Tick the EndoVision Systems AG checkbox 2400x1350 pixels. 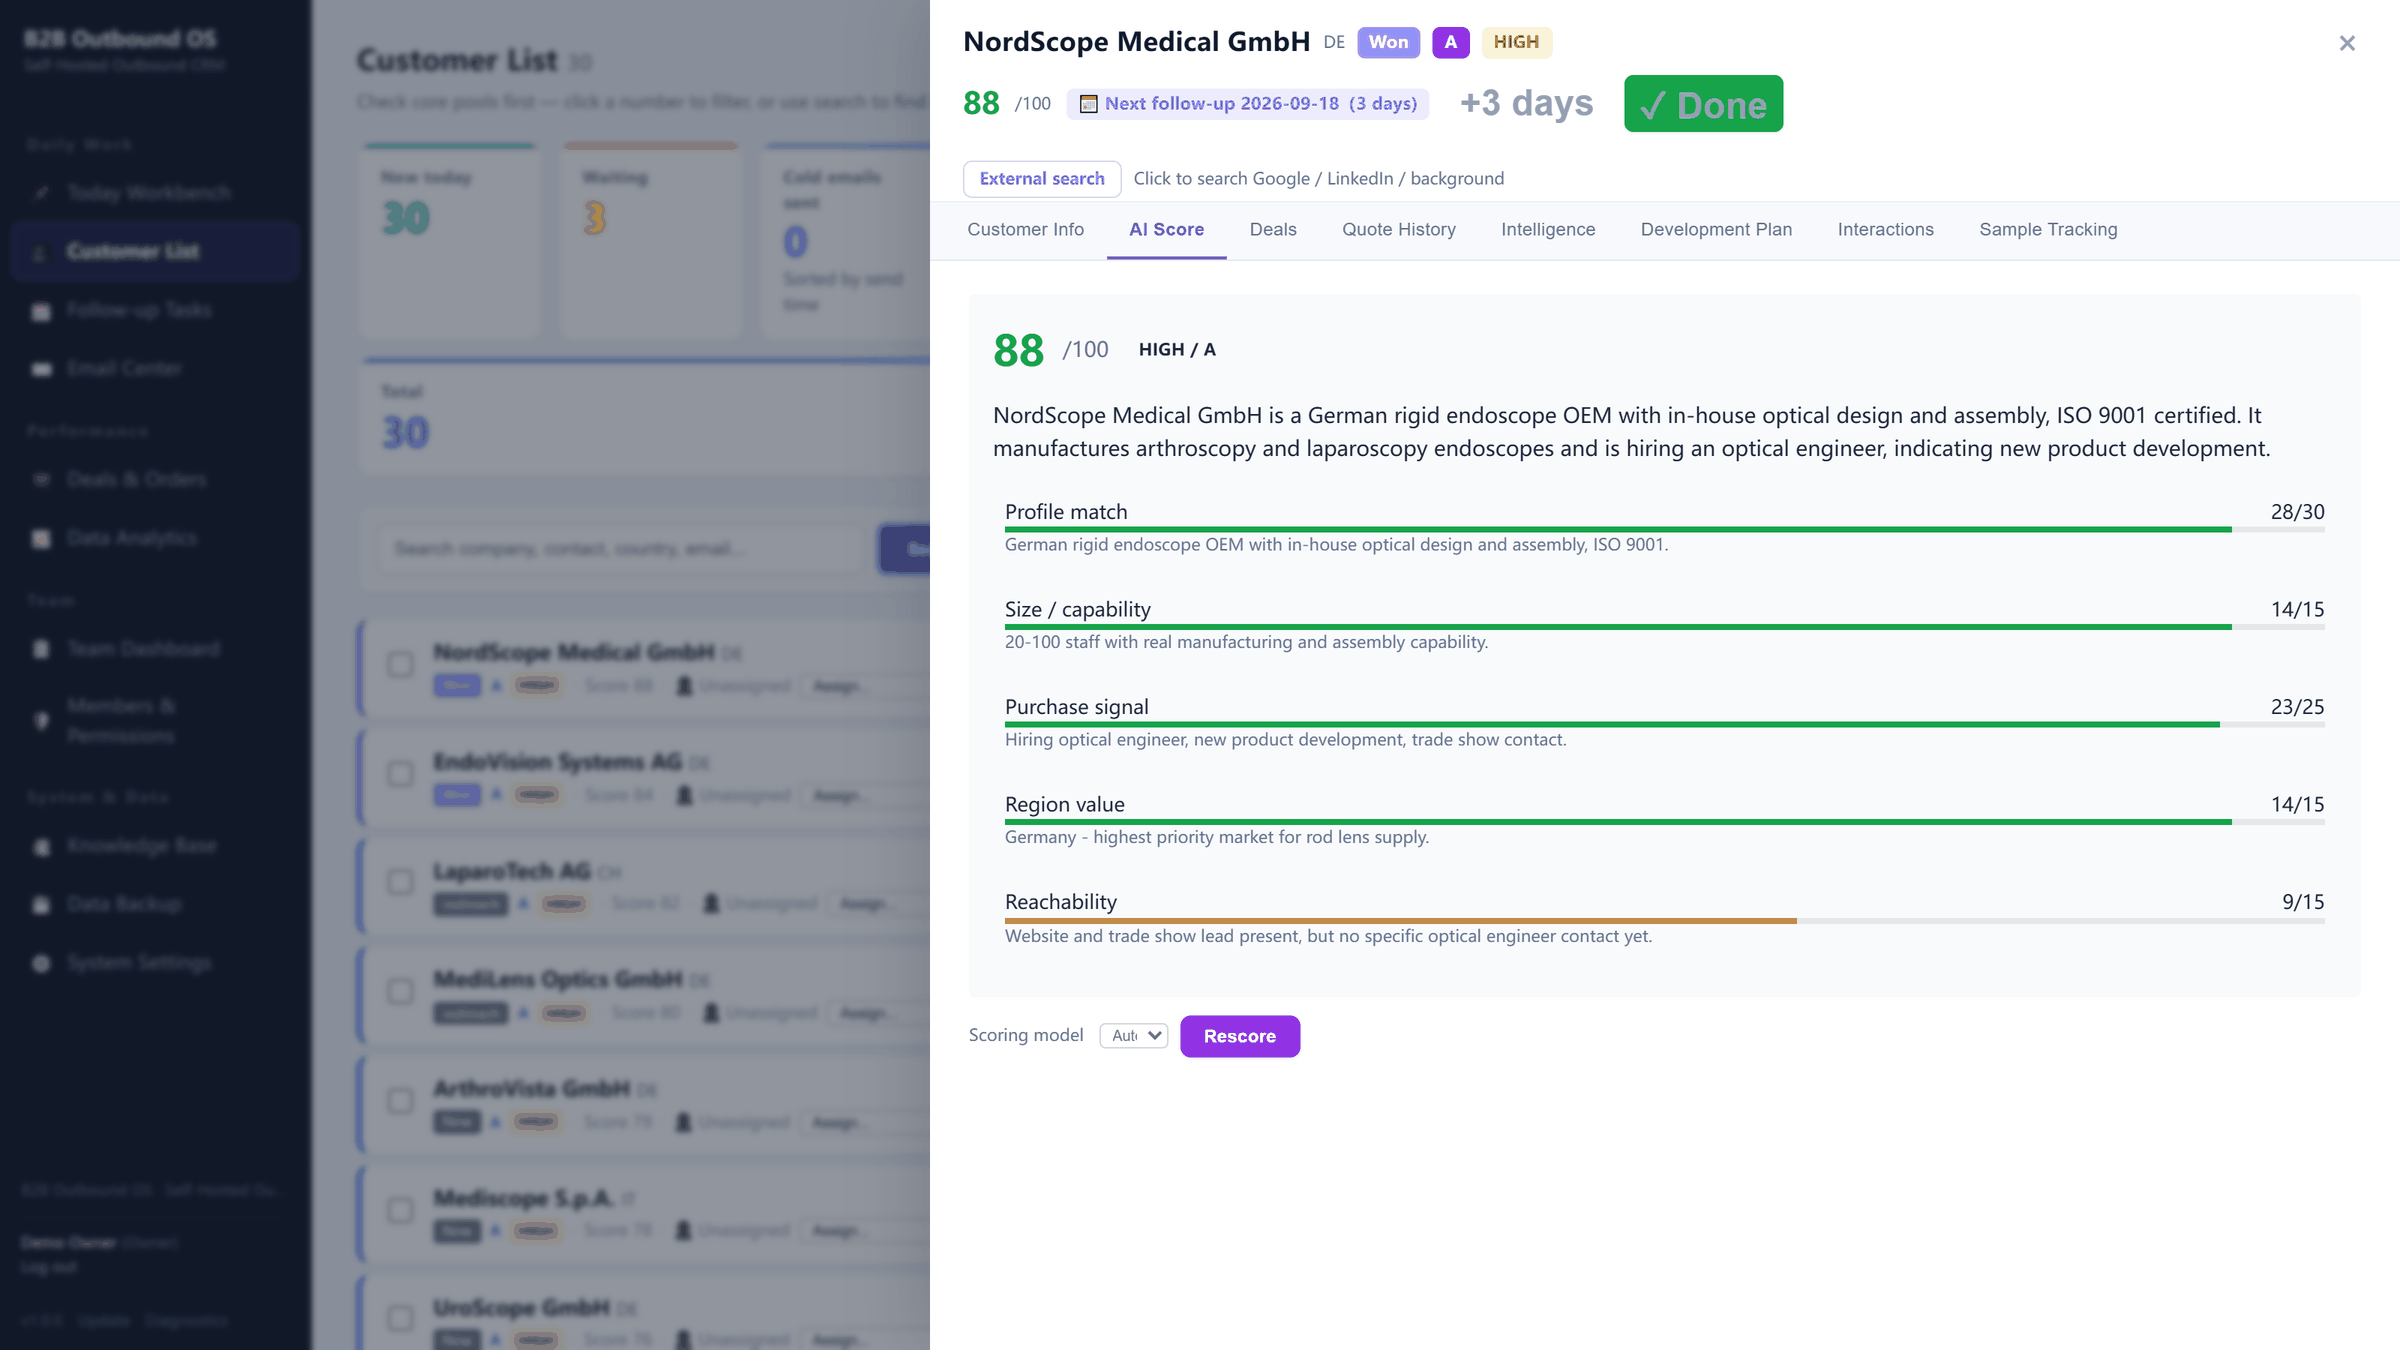tap(400, 774)
